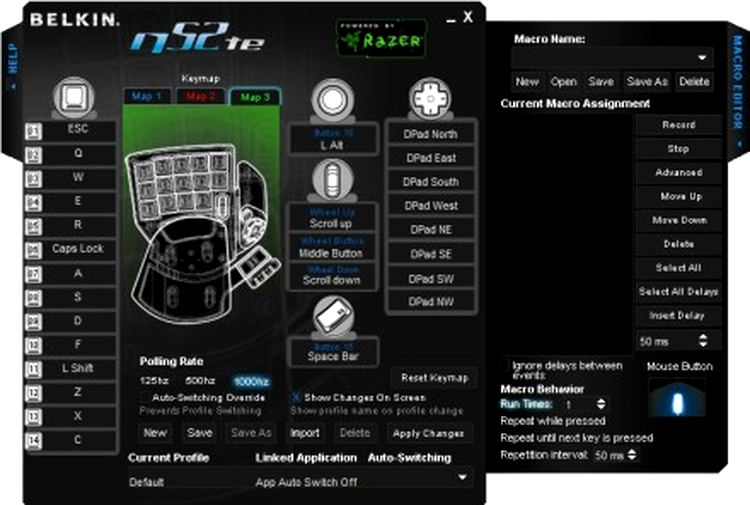Select key 09 icon beside D
Screen dimensions: 750x505
click(x=33, y=322)
